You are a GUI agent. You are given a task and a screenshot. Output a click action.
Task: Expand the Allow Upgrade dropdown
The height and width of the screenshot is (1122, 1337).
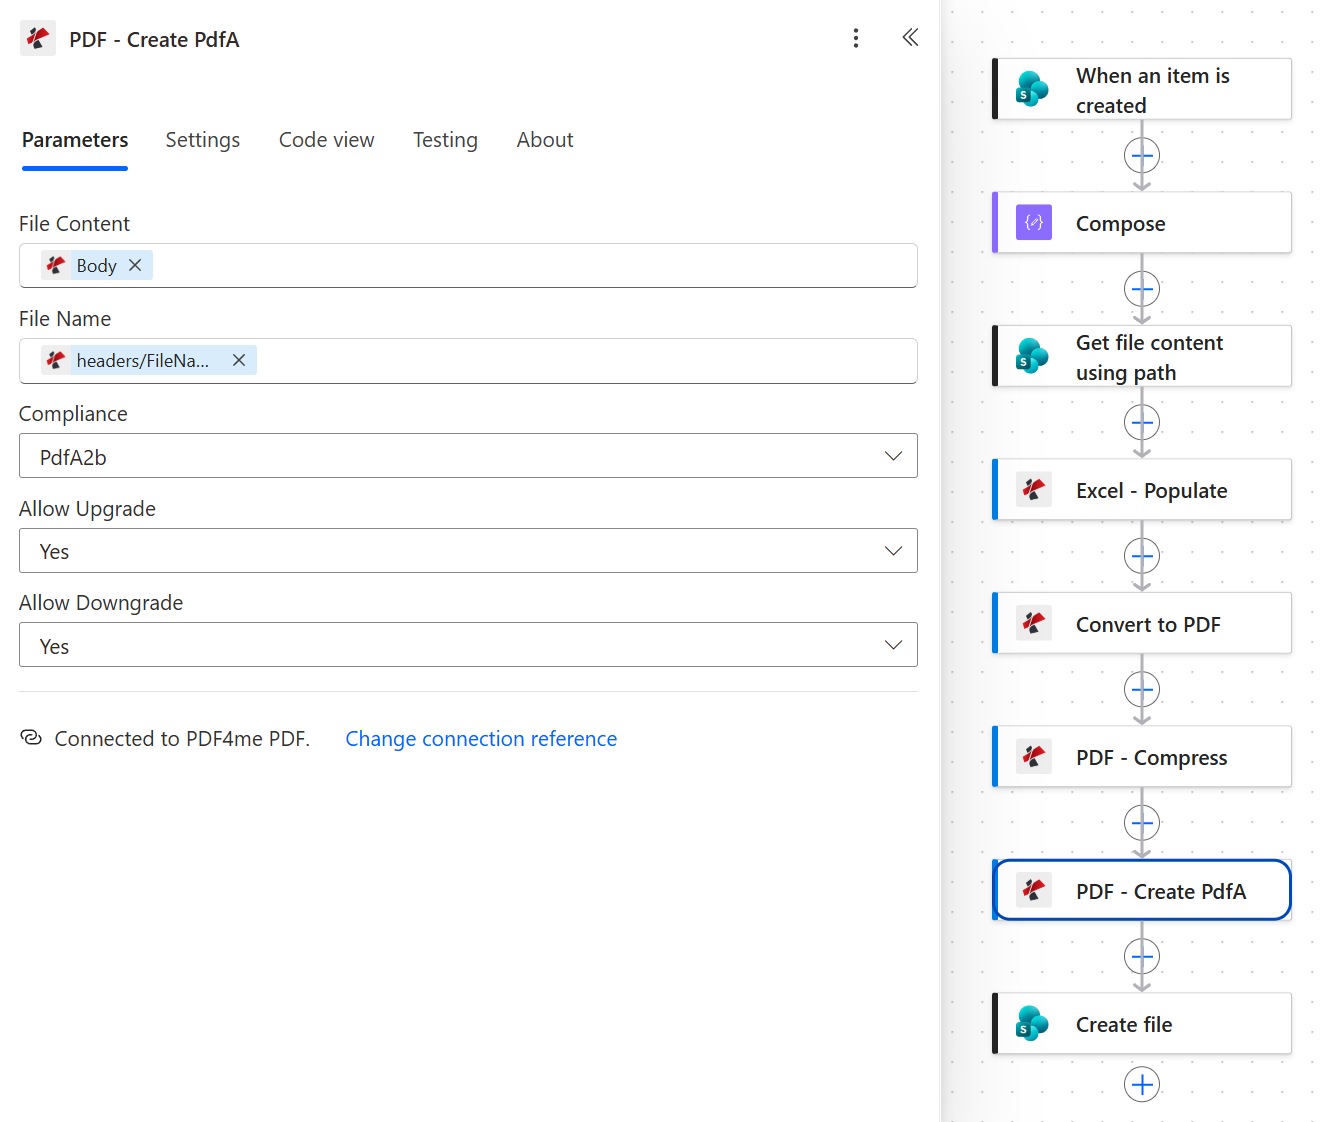468,551
